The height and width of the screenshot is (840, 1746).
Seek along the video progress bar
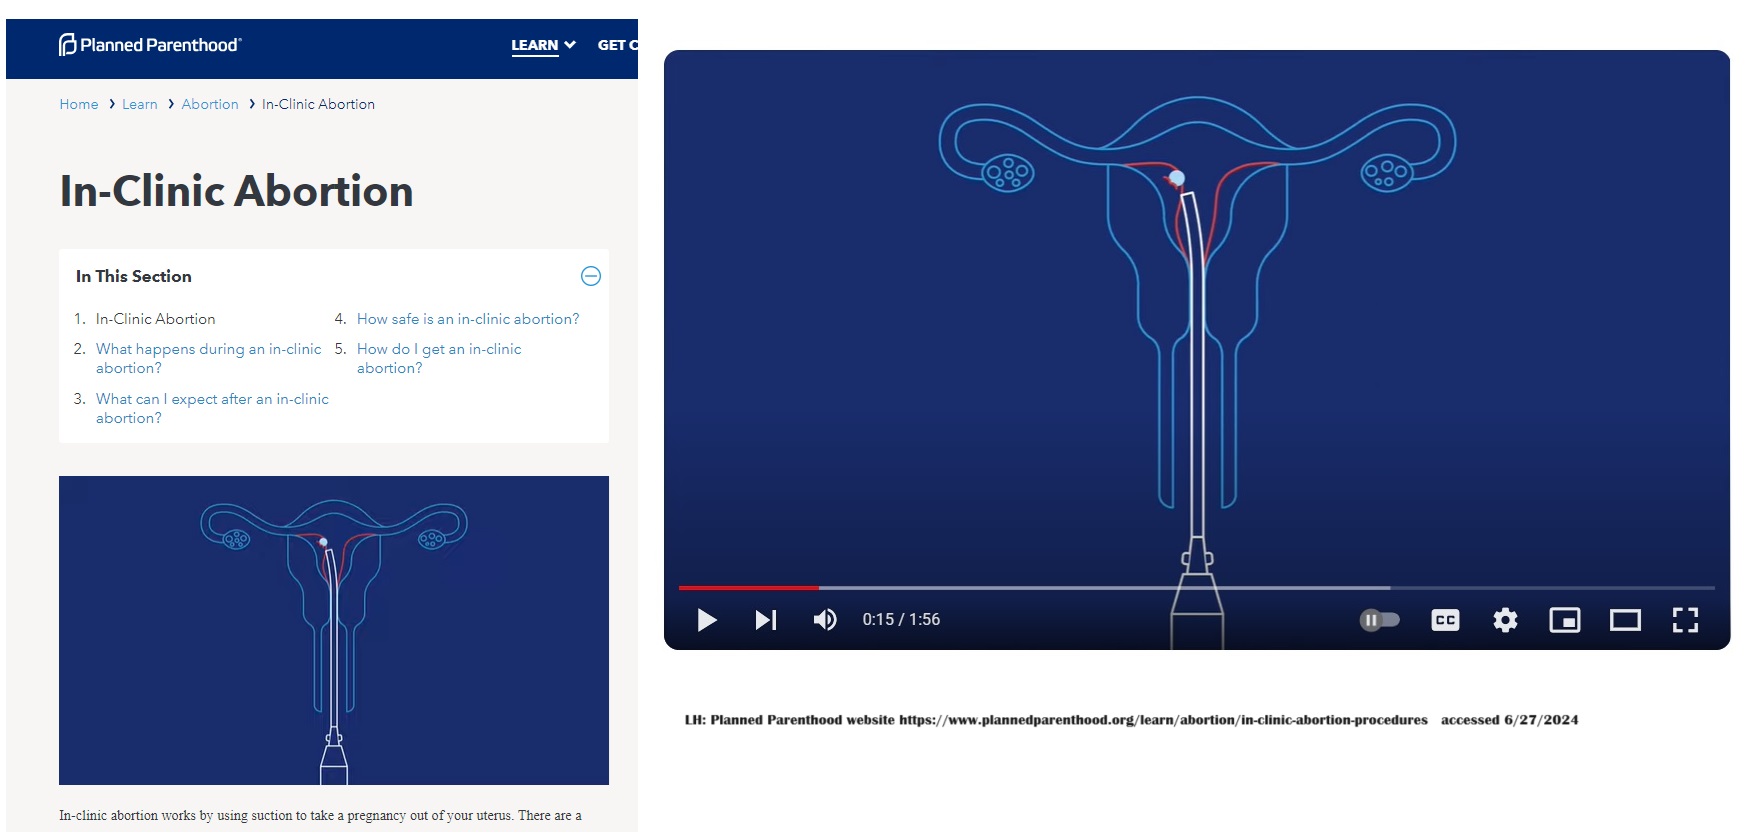click(x=1196, y=588)
